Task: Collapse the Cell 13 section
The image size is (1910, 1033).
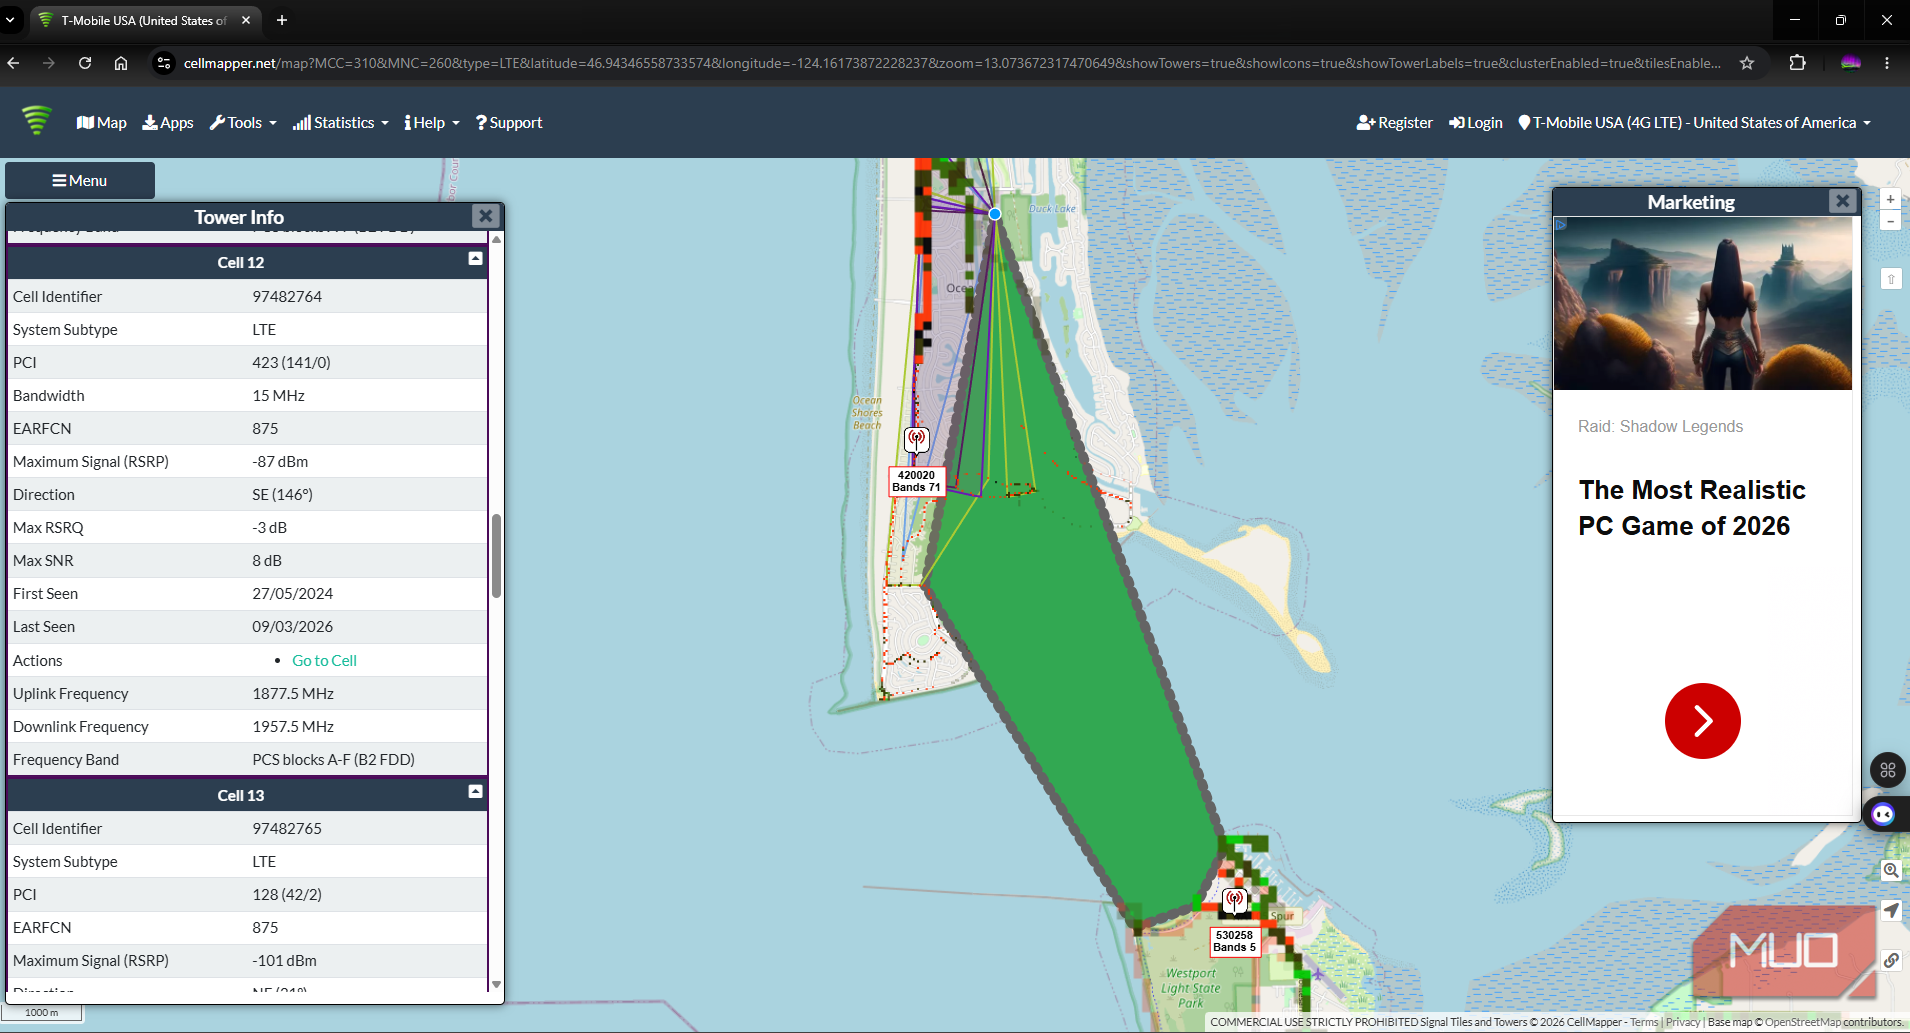Action: click(475, 792)
